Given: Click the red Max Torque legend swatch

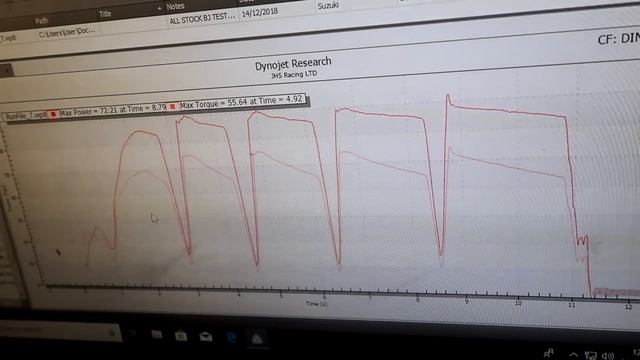Looking at the screenshot, I should (x=173, y=107).
